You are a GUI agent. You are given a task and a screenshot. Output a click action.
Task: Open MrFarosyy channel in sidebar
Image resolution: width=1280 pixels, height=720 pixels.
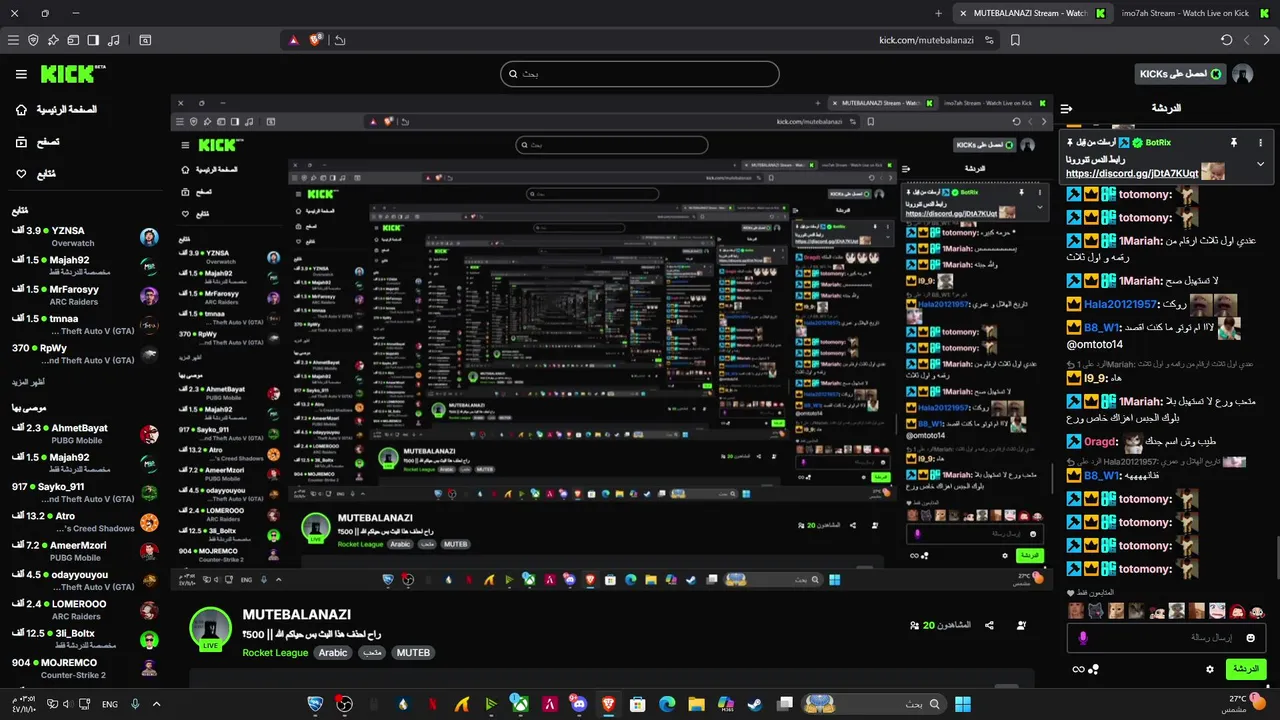pos(85,295)
